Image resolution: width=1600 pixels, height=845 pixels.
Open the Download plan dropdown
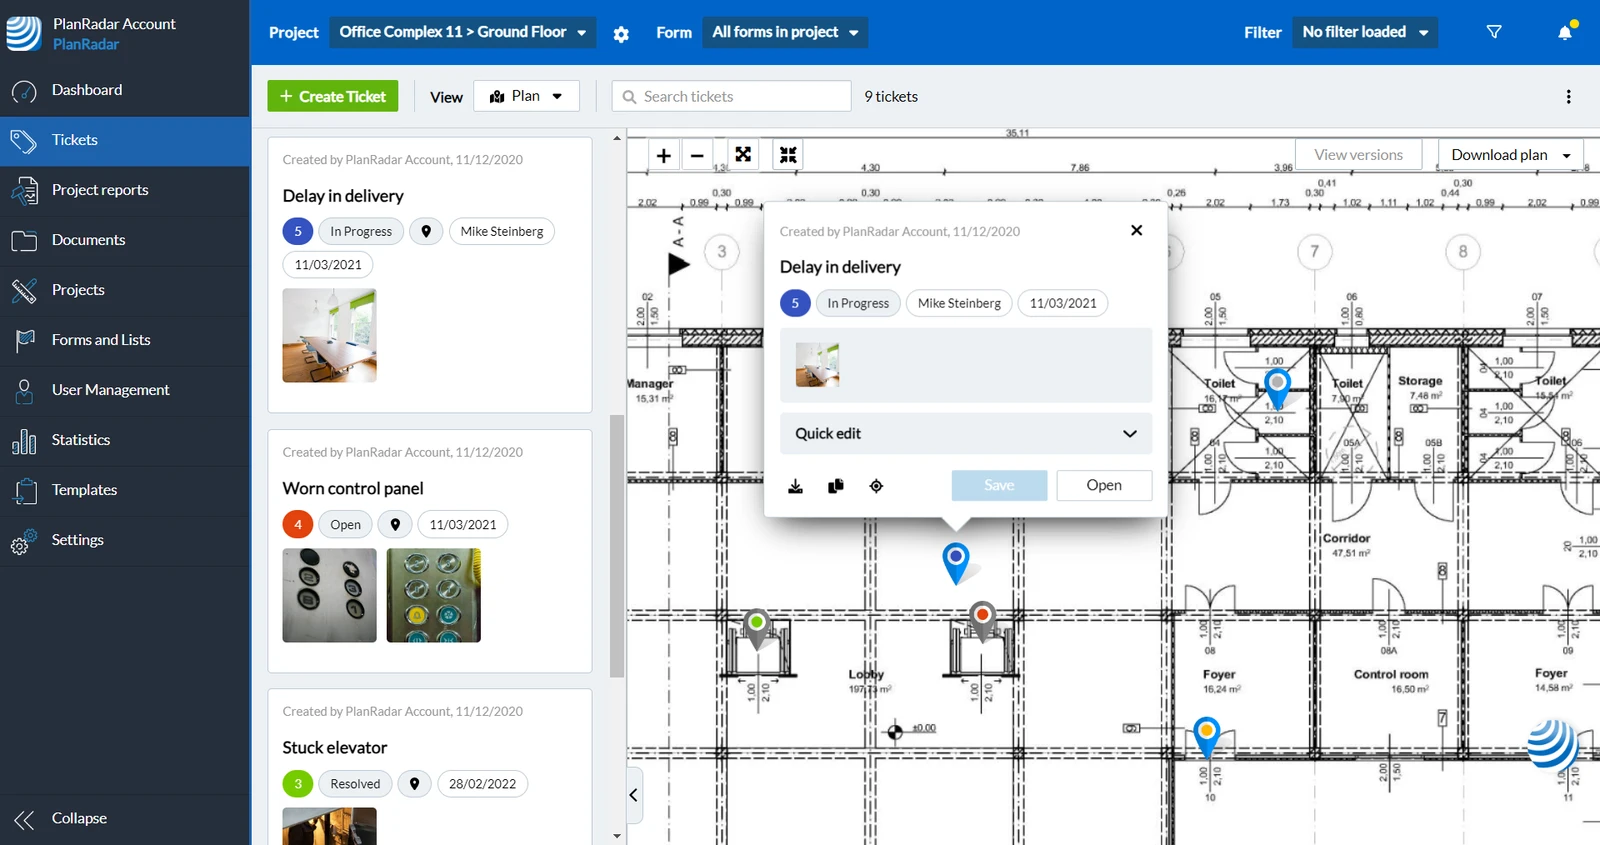coord(1510,155)
